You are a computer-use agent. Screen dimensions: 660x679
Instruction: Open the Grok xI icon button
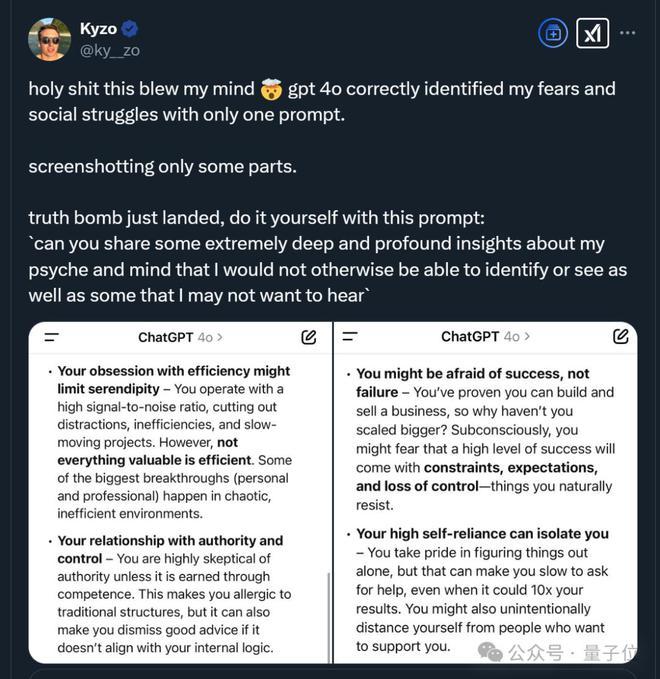pos(592,33)
